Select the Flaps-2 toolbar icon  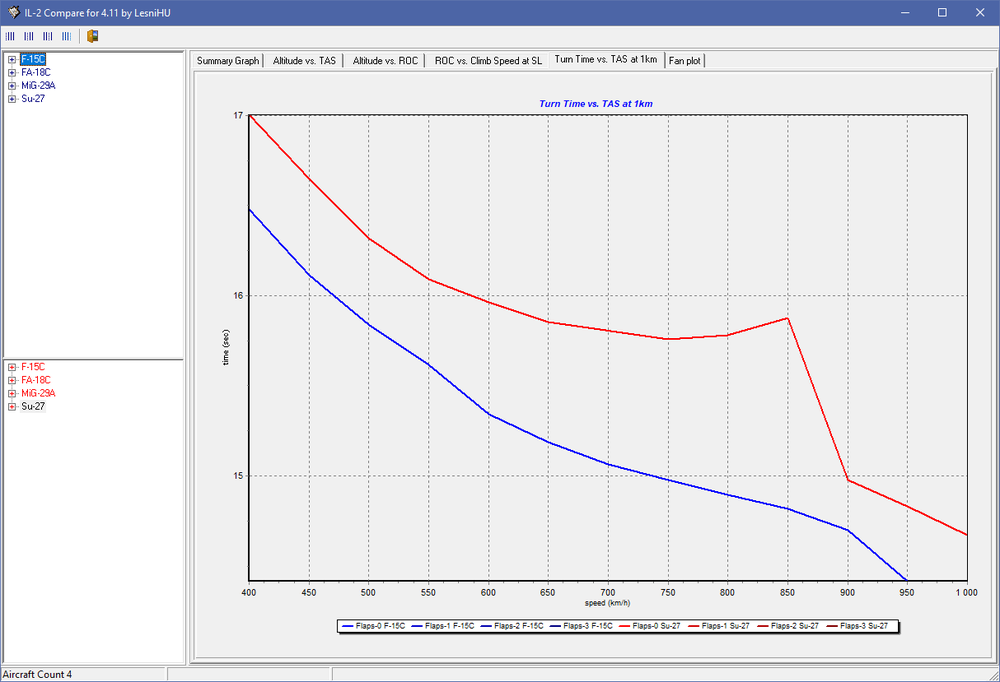tap(47, 36)
